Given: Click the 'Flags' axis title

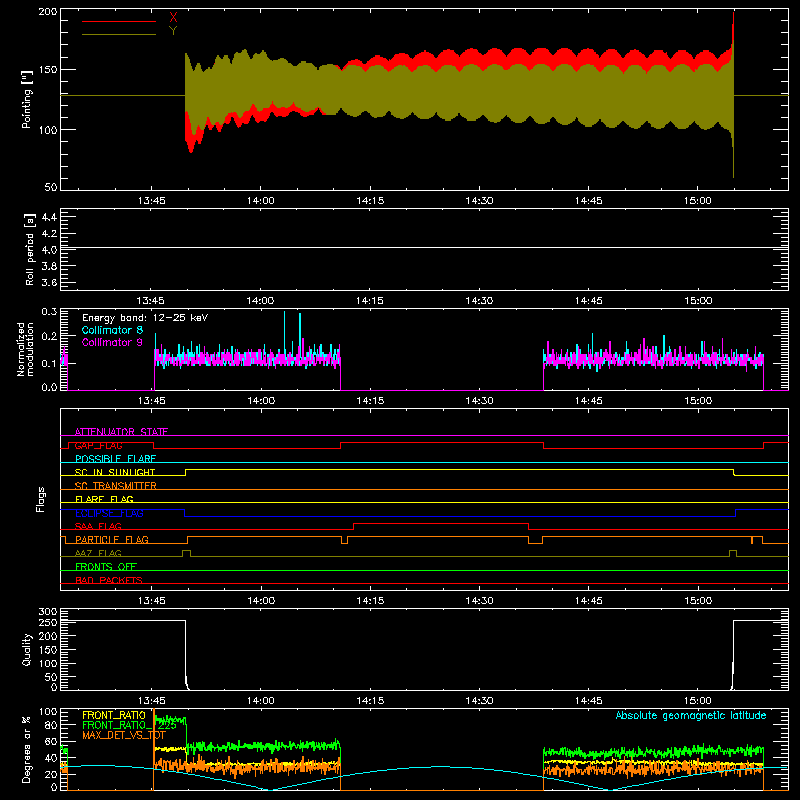Looking at the screenshot, I should pyautogui.click(x=40, y=499).
